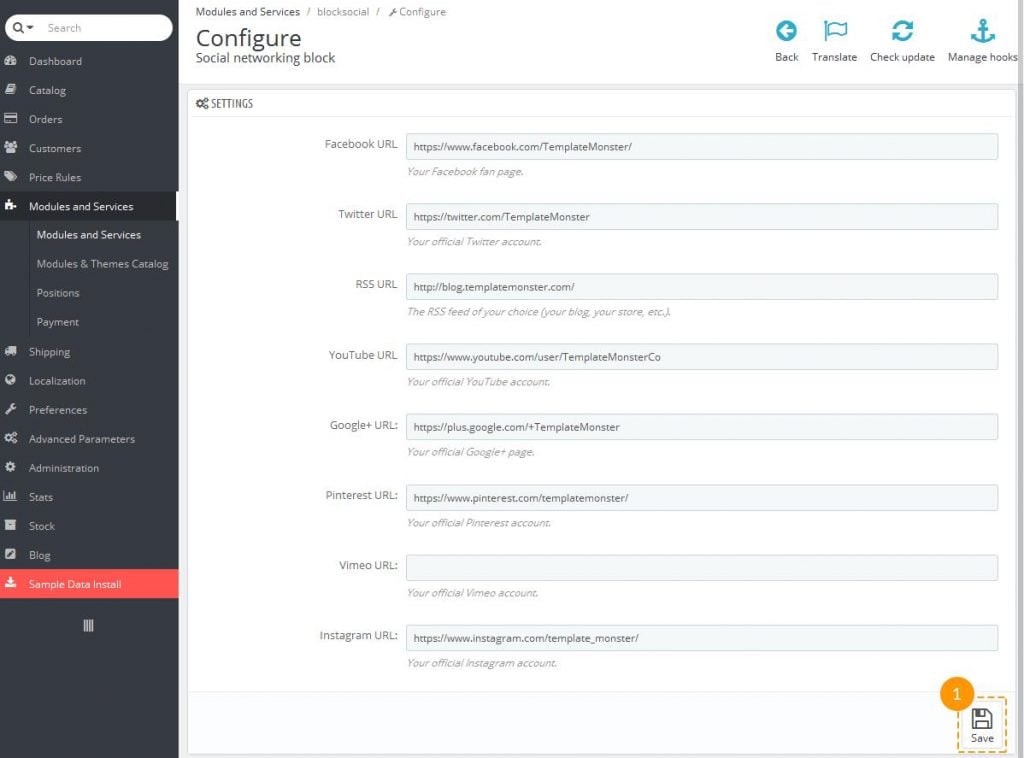Image resolution: width=1024 pixels, height=758 pixels.
Task: Click the Translate flag icon
Action: (834, 31)
